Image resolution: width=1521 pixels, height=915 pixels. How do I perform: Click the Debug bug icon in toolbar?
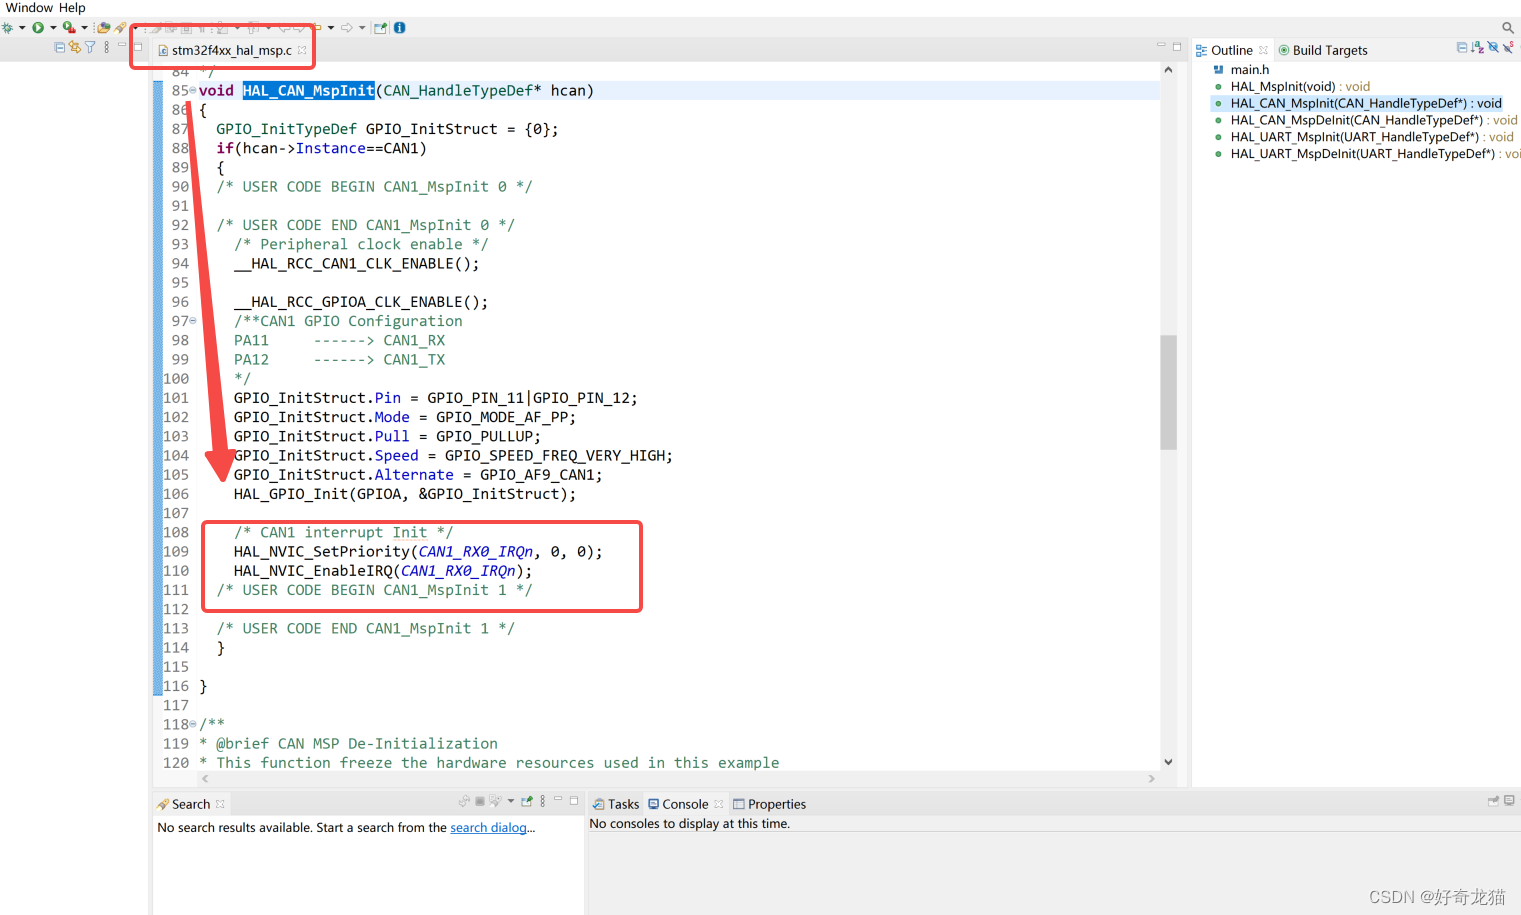pos(7,28)
